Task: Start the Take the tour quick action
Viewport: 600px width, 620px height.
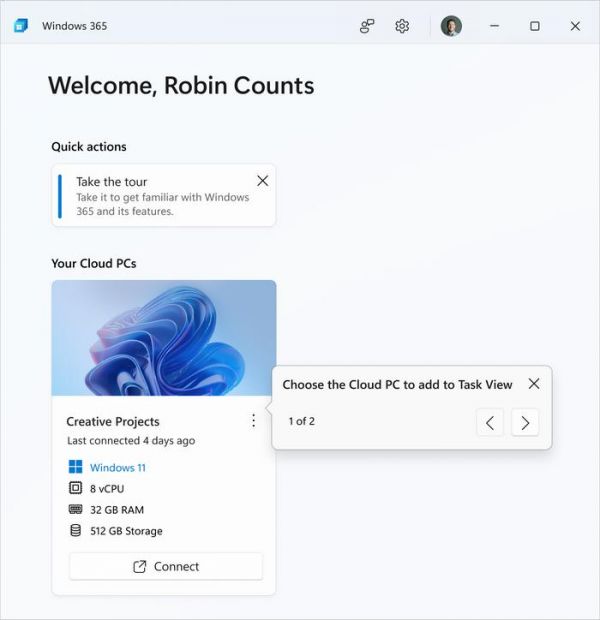Action: (150, 196)
